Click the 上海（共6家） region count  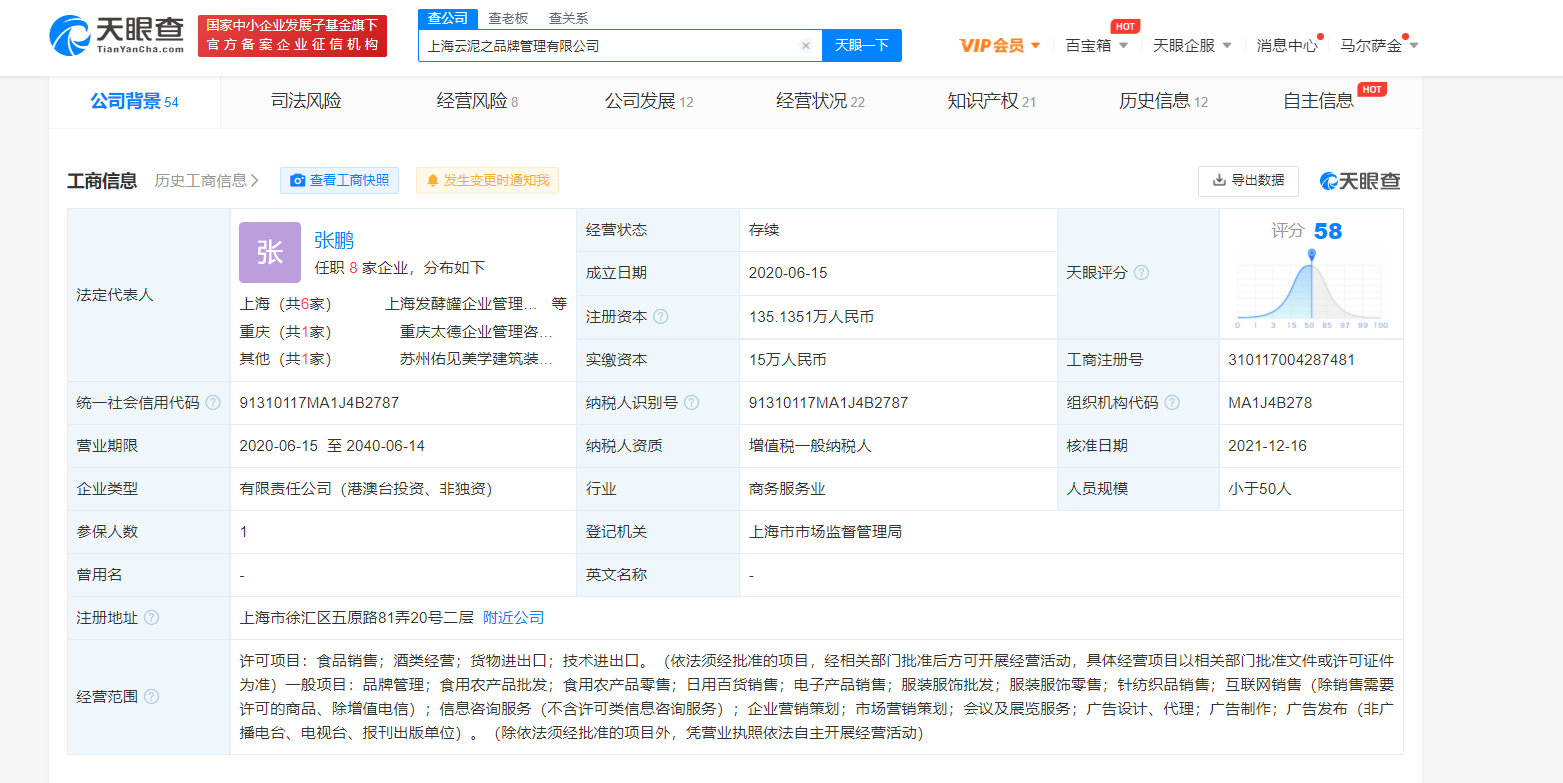(x=285, y=304)
